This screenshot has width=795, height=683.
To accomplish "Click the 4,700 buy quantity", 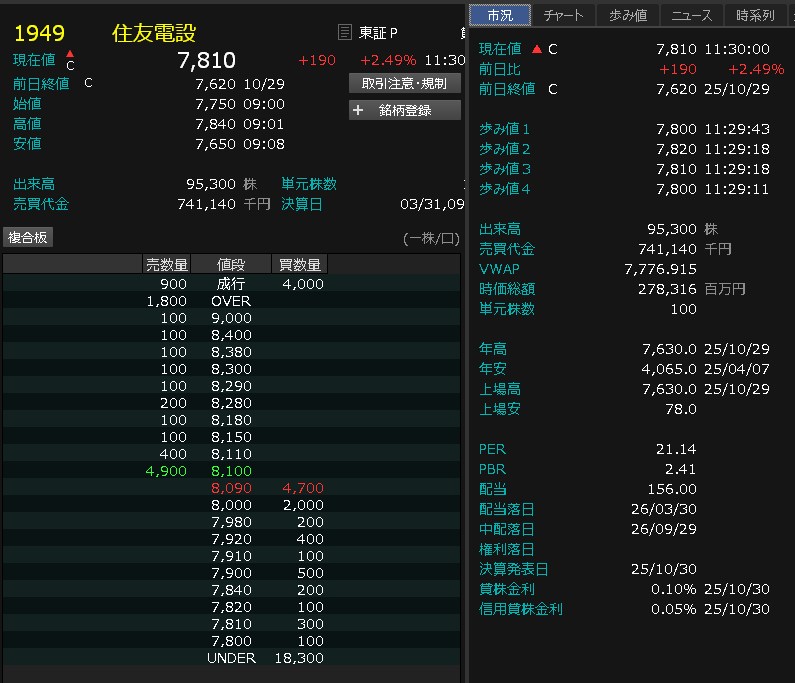I will click(x=303, y=488).
